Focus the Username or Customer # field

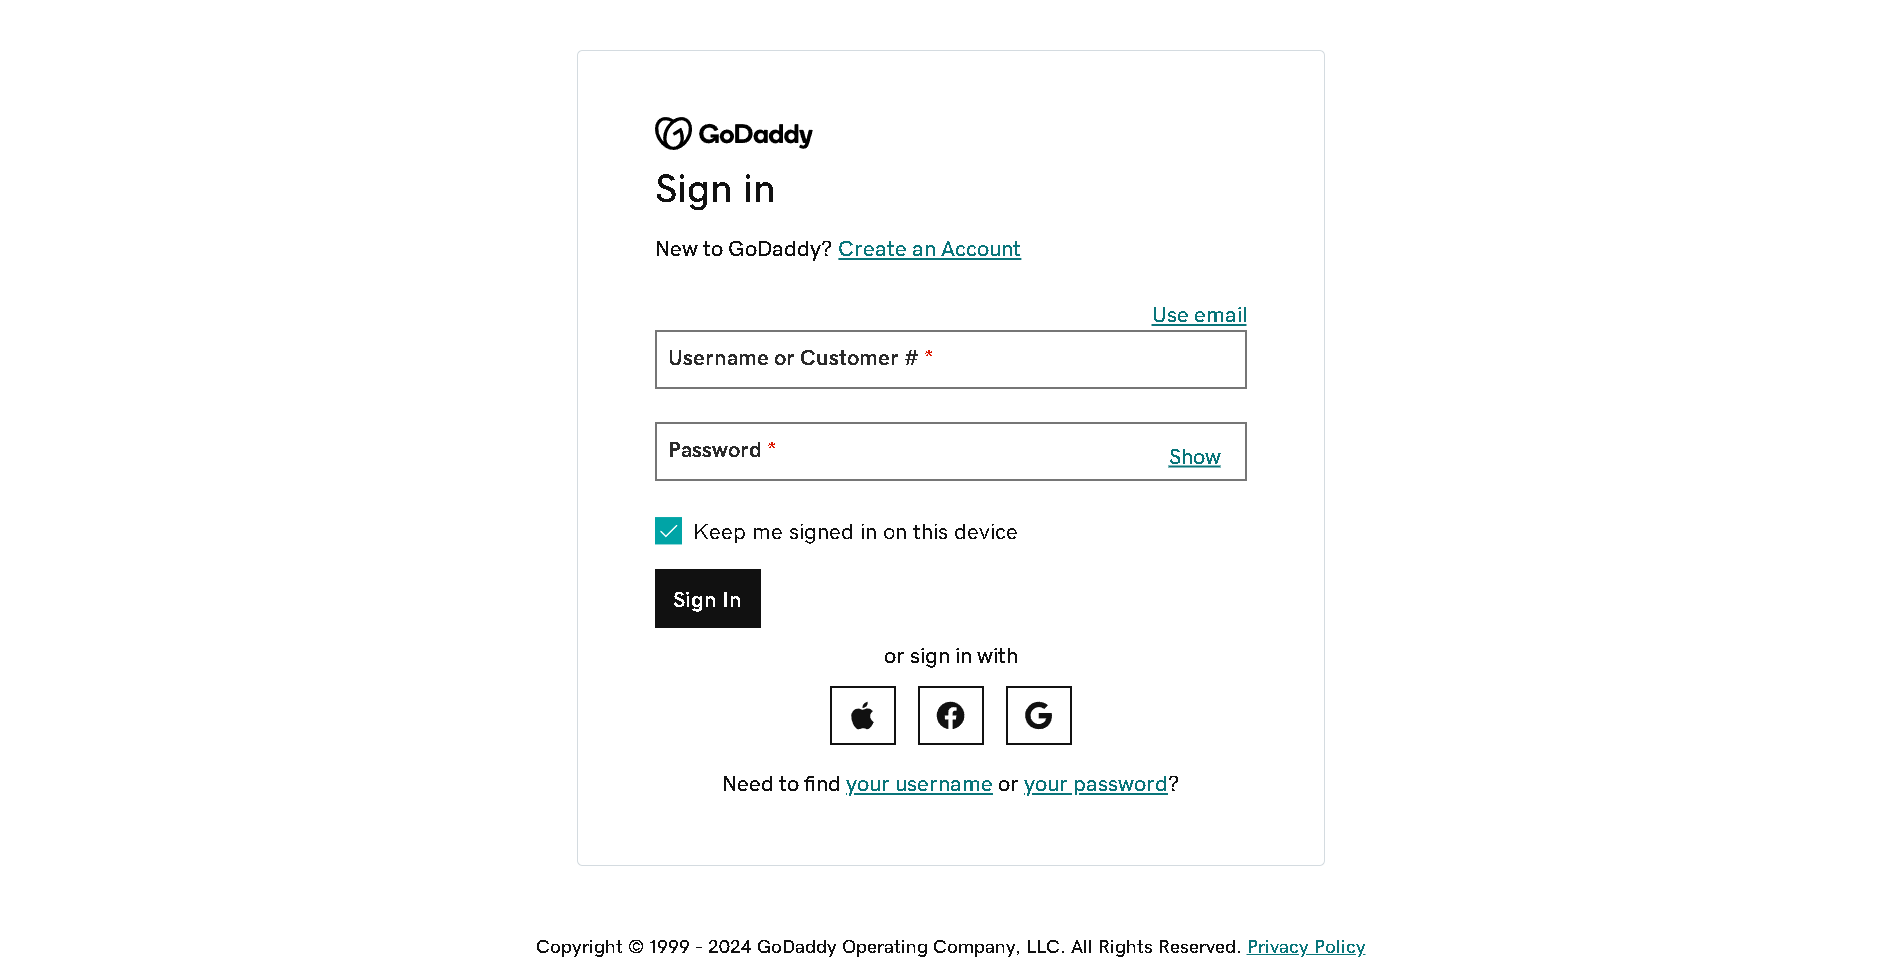coord(951,359)
